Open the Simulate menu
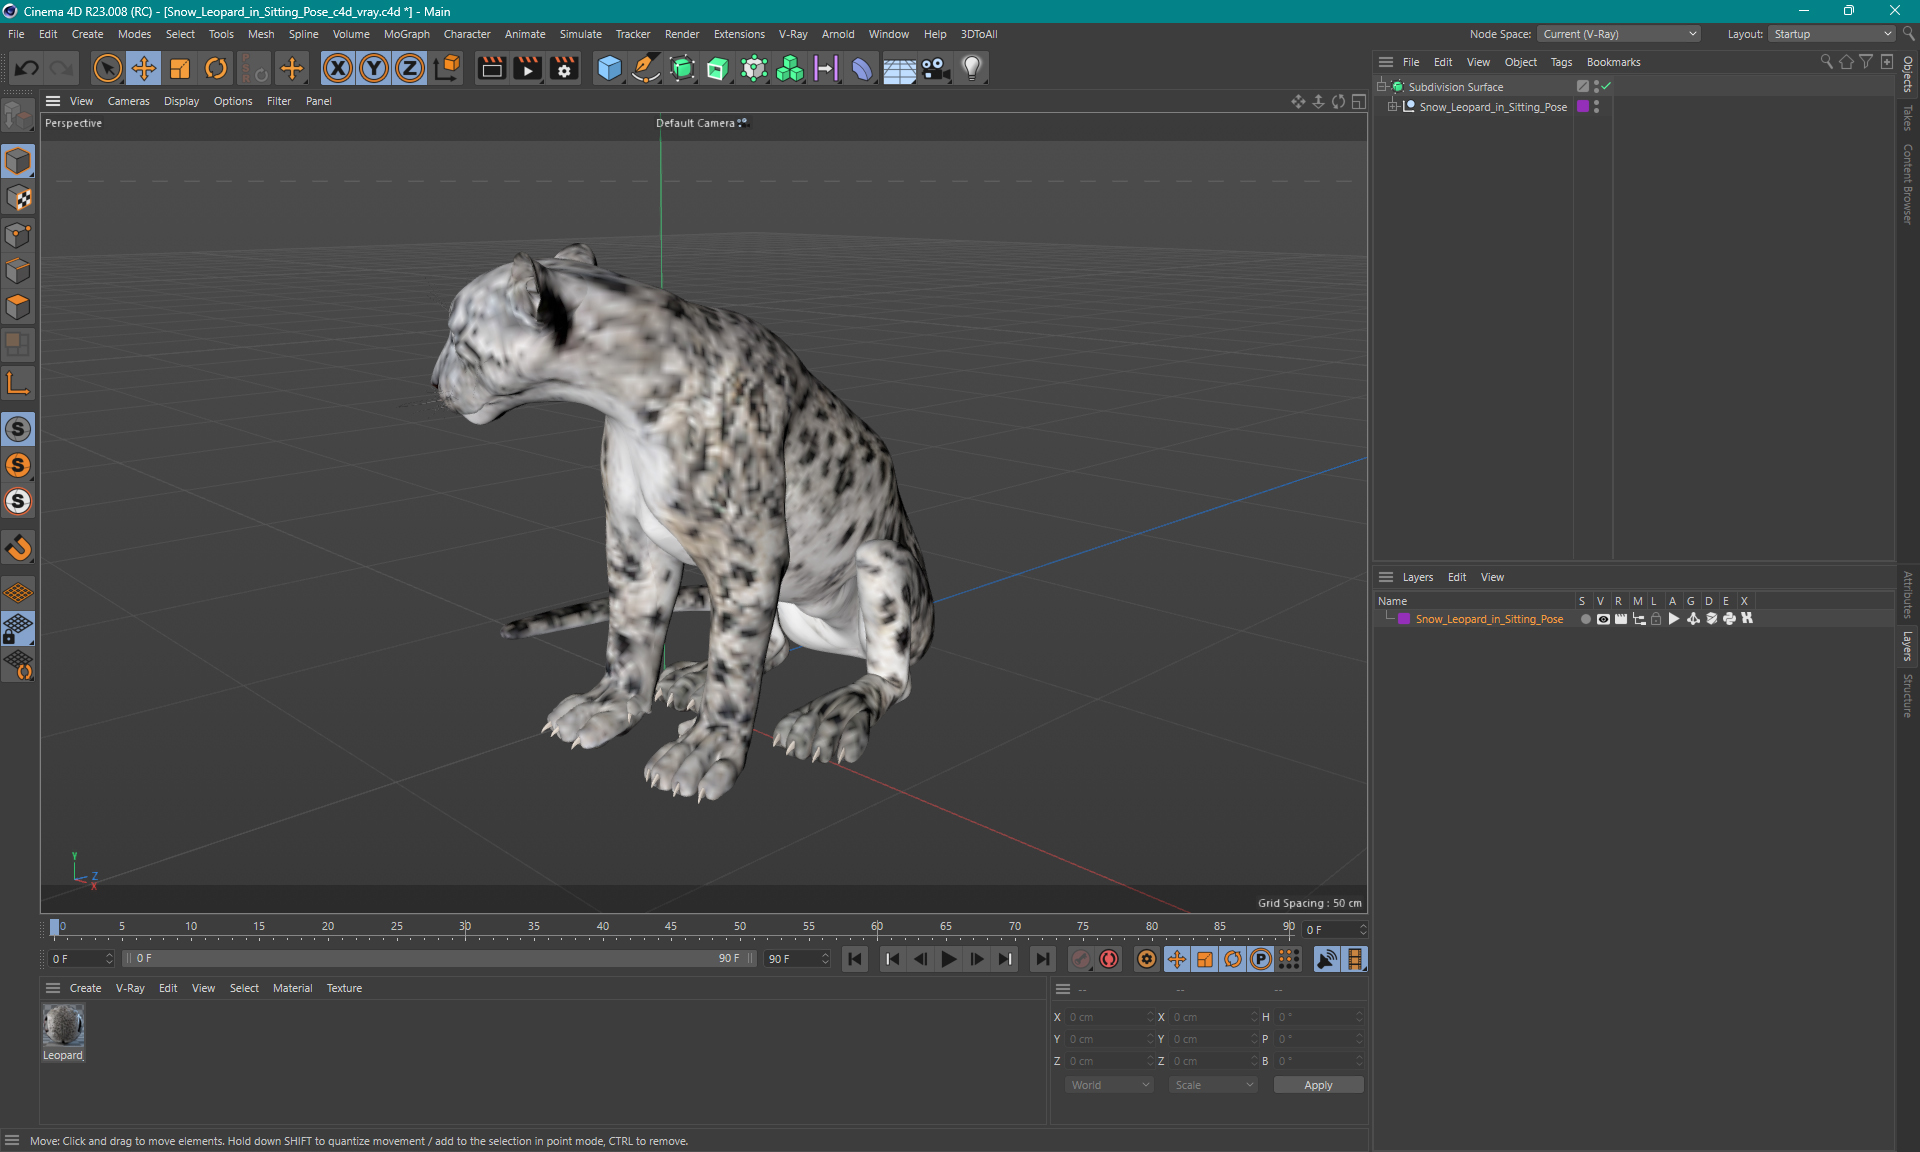Screen dimensions: 1920x1152 pyautogui.click(x=580, y=34)
